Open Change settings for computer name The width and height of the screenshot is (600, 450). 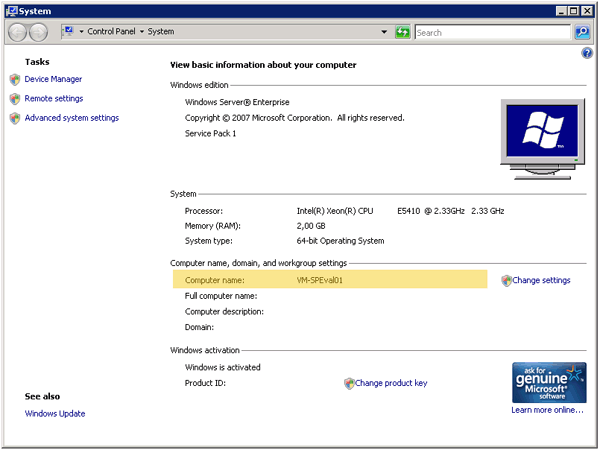coord(541,281)
